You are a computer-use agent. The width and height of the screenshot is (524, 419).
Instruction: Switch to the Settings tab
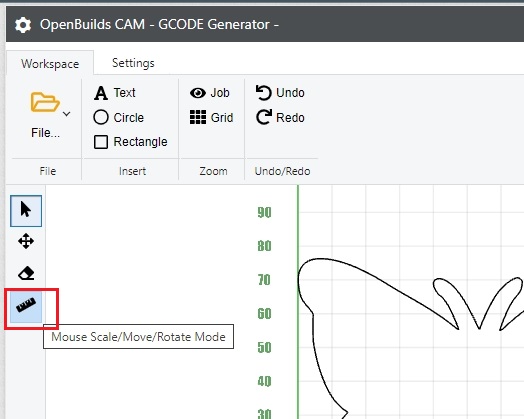[x=133, y=63]
